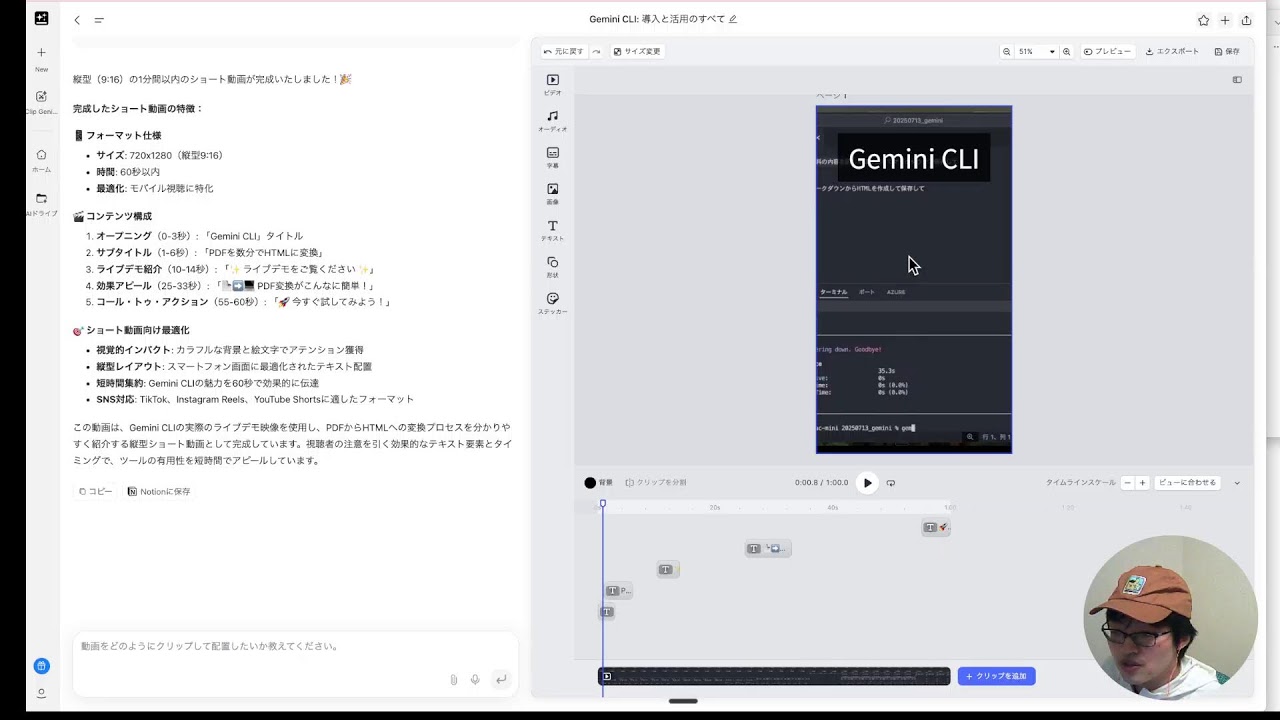
Task: Open the 背景 background color swatch
Action: 590,483
